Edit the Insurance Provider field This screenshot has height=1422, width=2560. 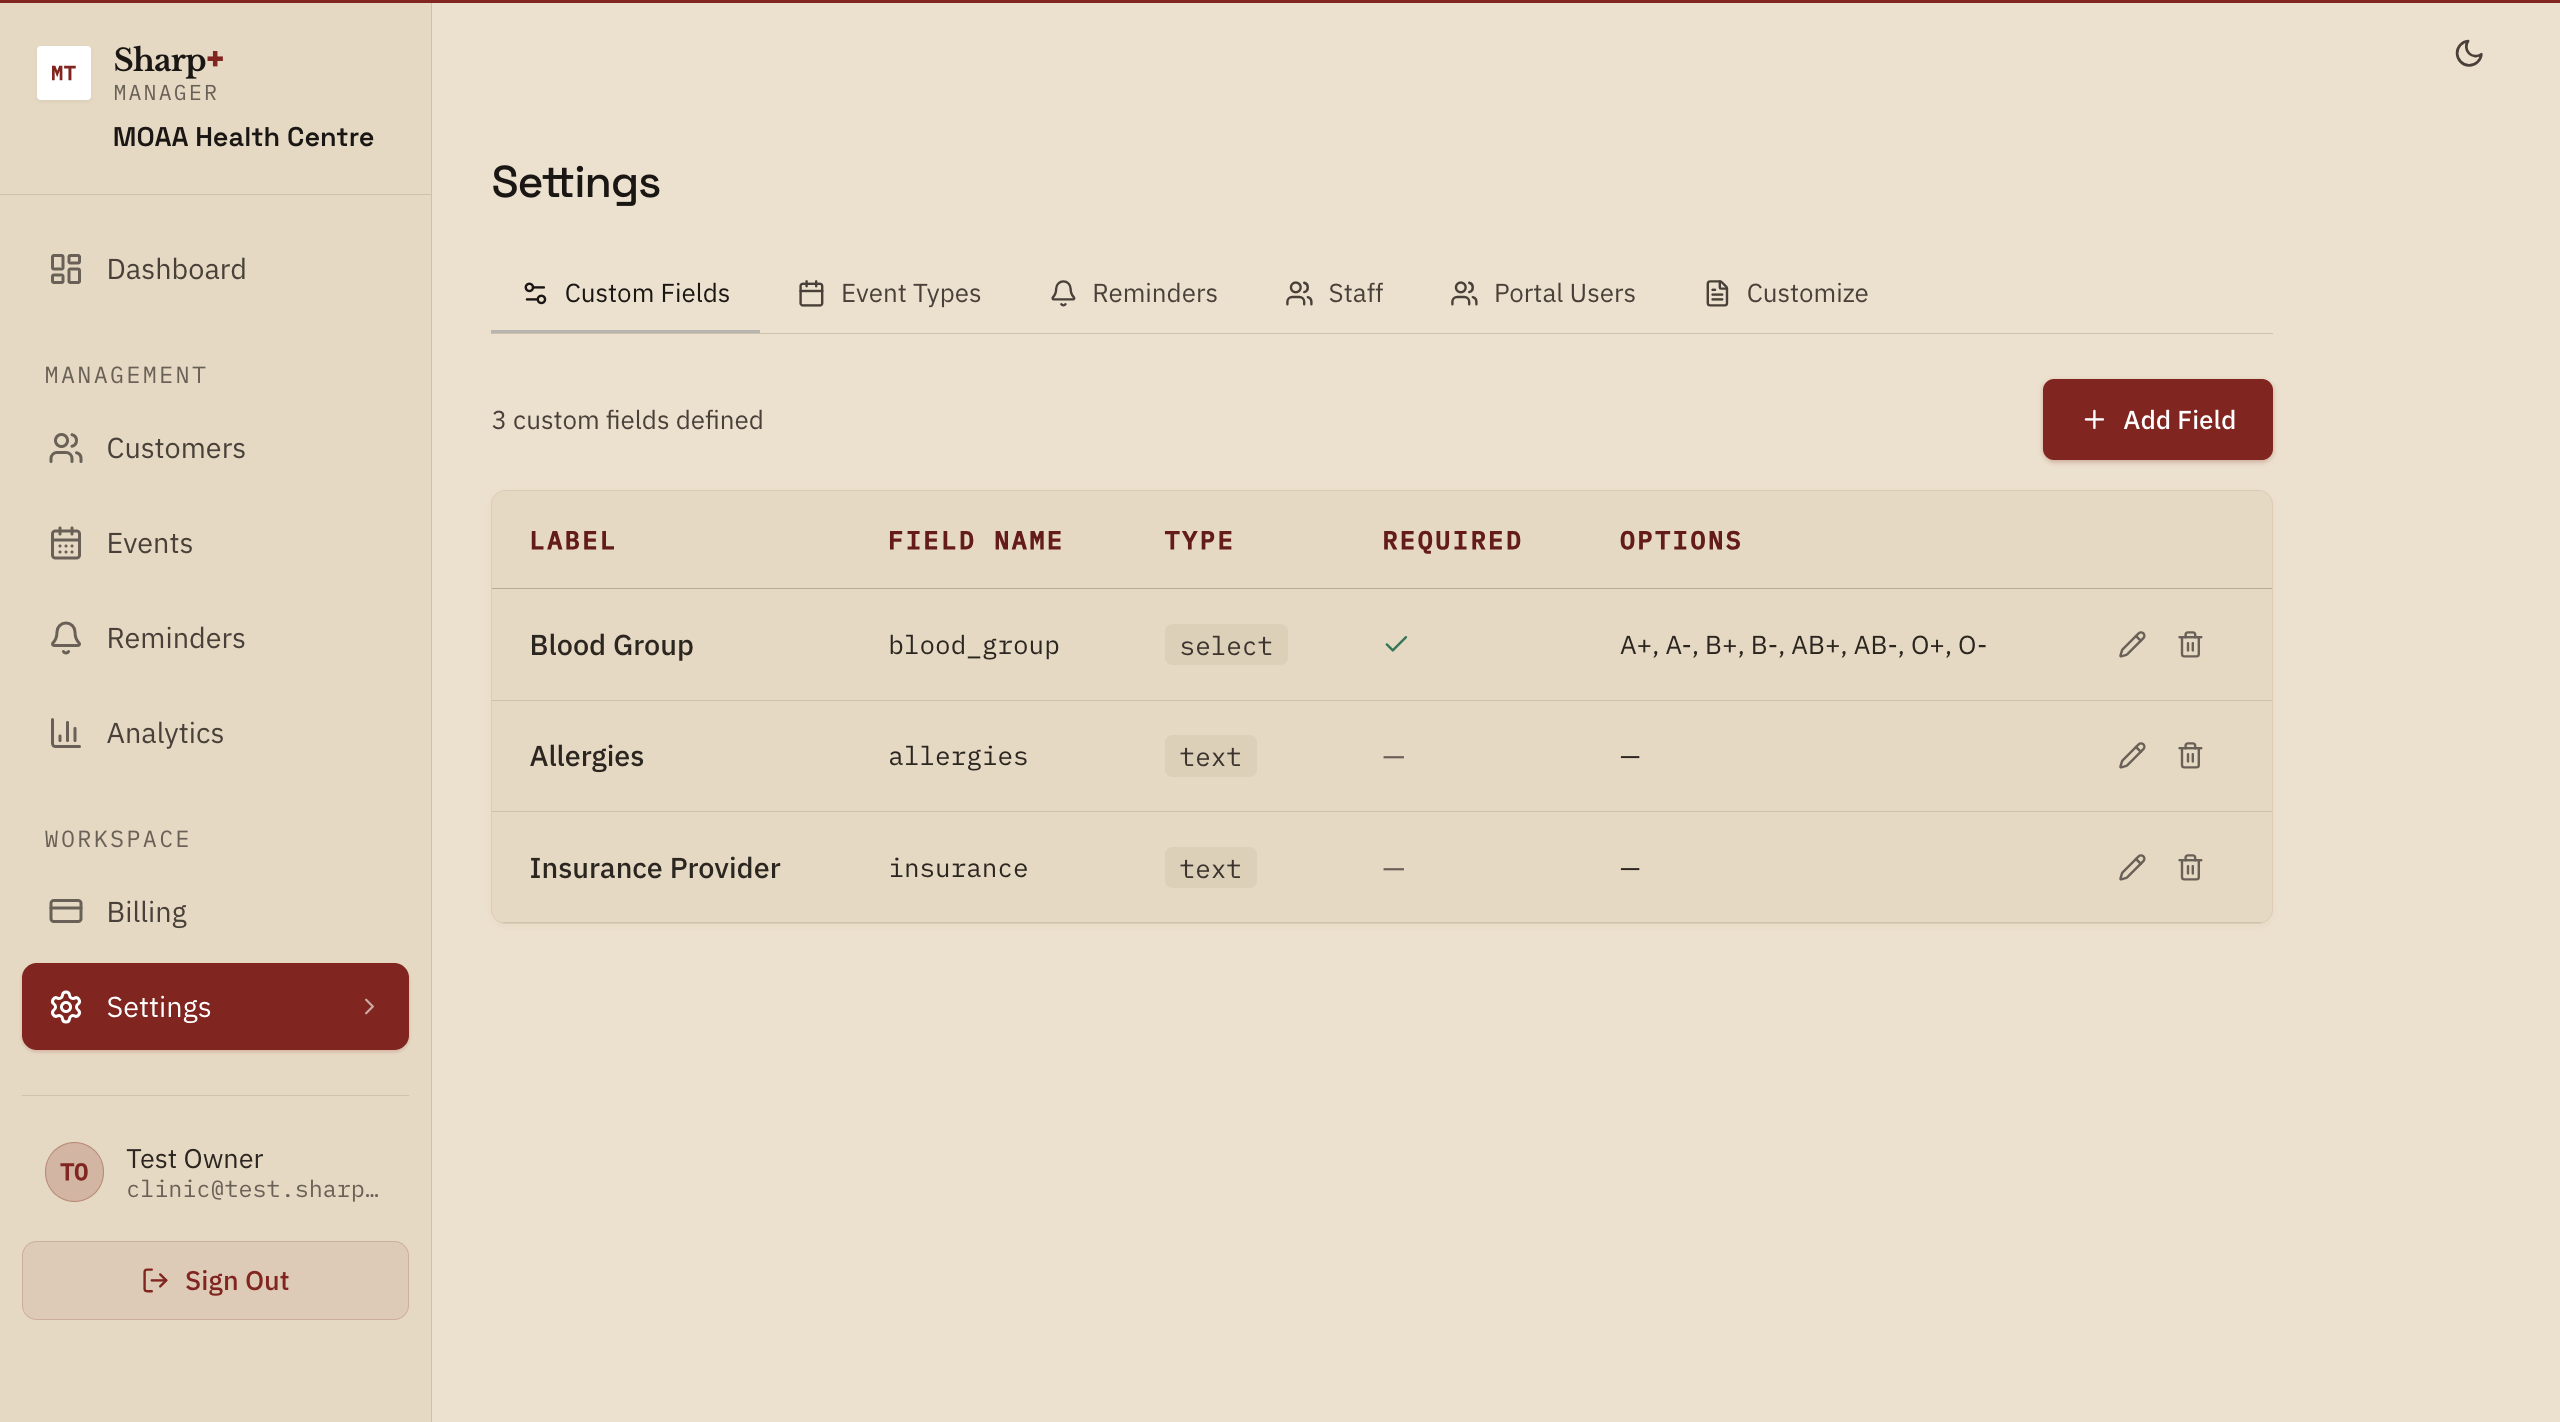(2131, 868)
